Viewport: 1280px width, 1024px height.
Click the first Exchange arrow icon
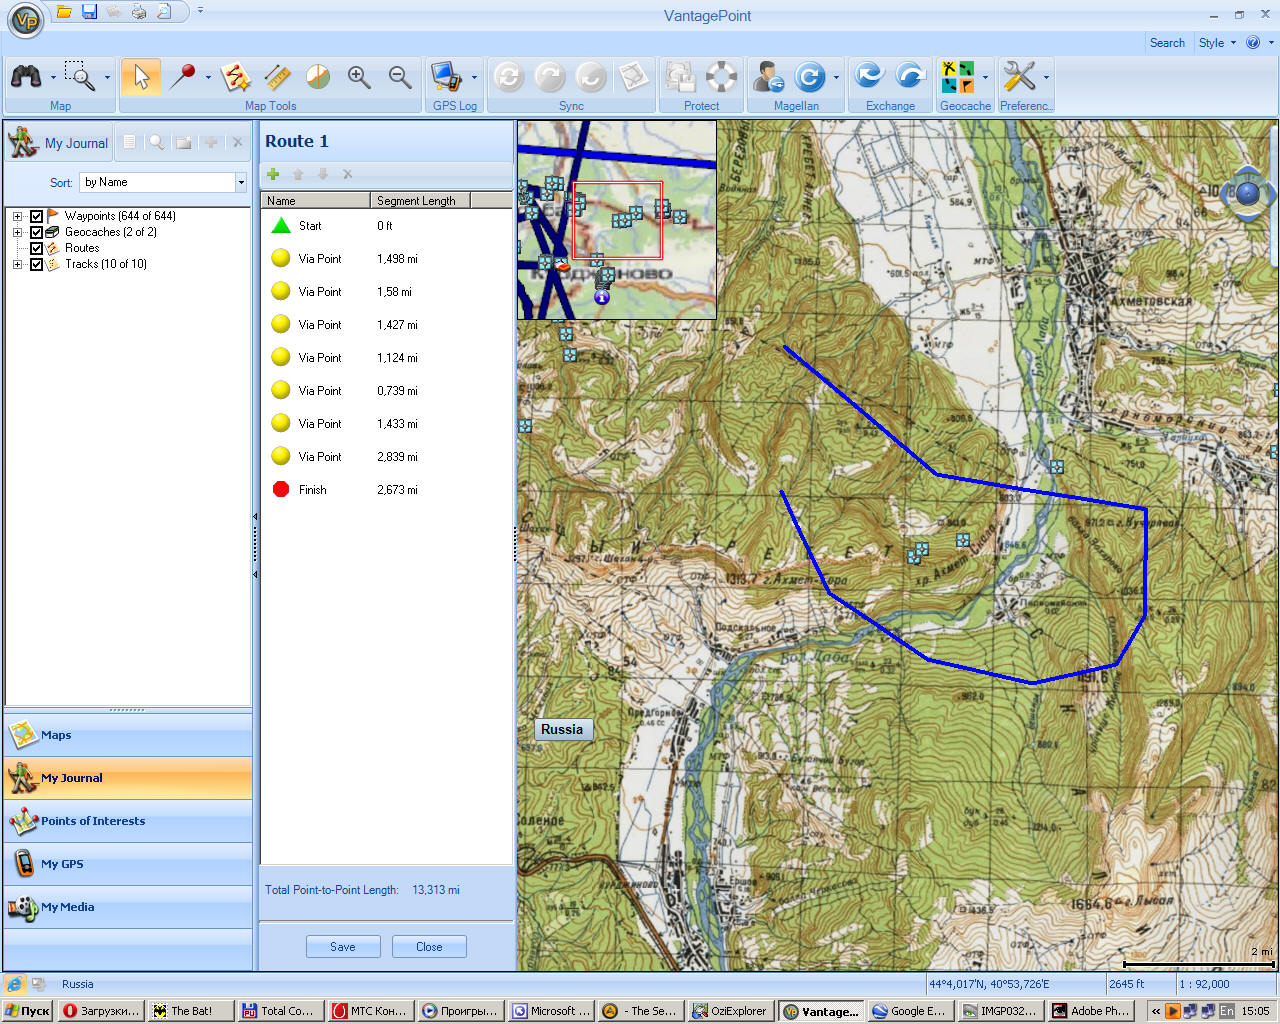point(869,76)
